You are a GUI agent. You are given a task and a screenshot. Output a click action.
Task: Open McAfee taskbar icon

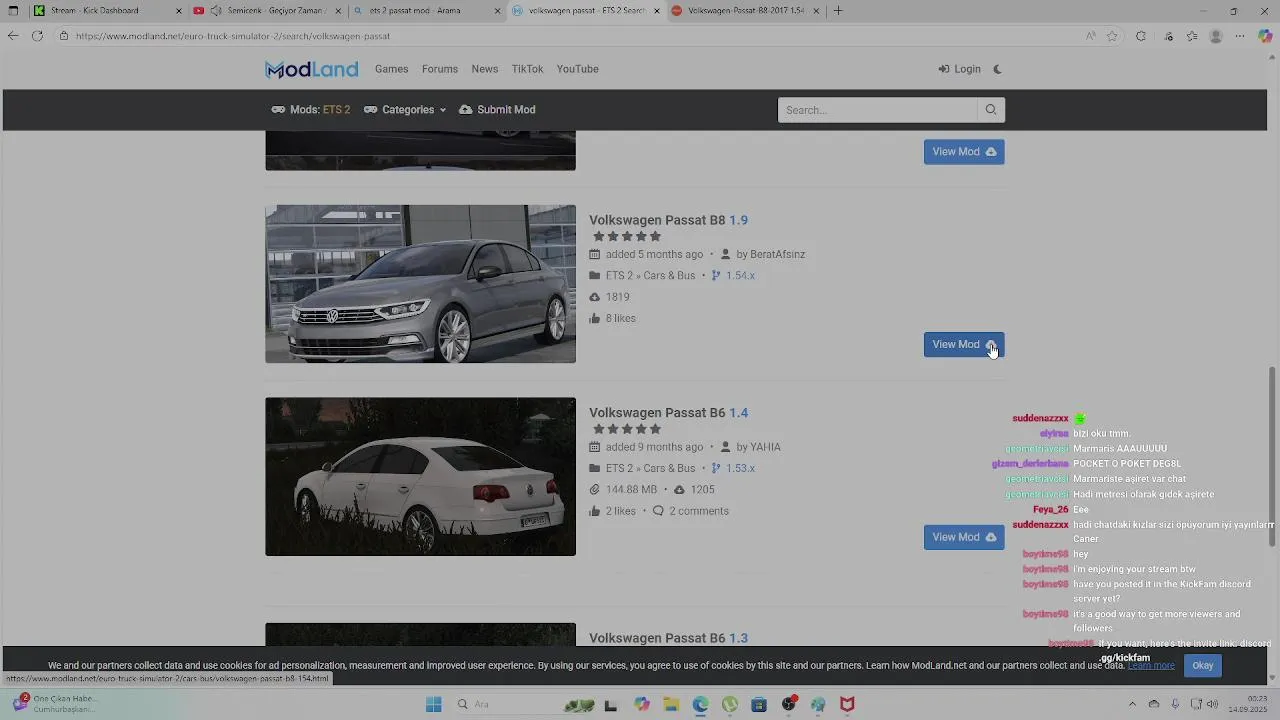coord(847,705)
